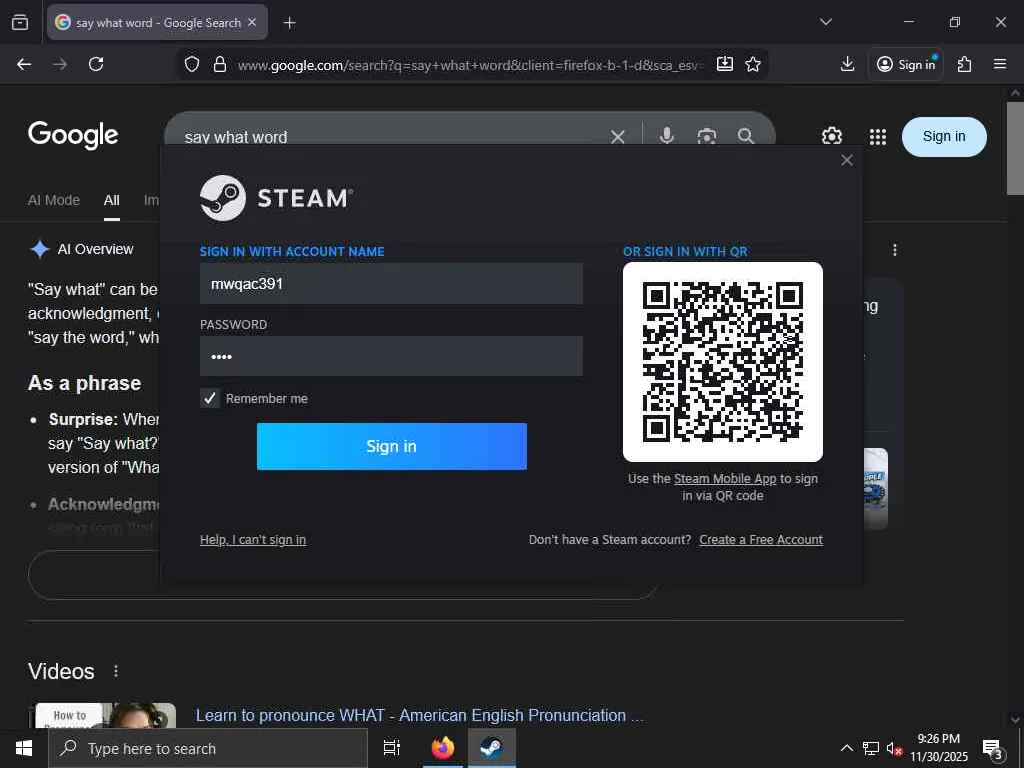Open Help, I can't sign in link
The image size is (1024, 768).
coord(253,539)
